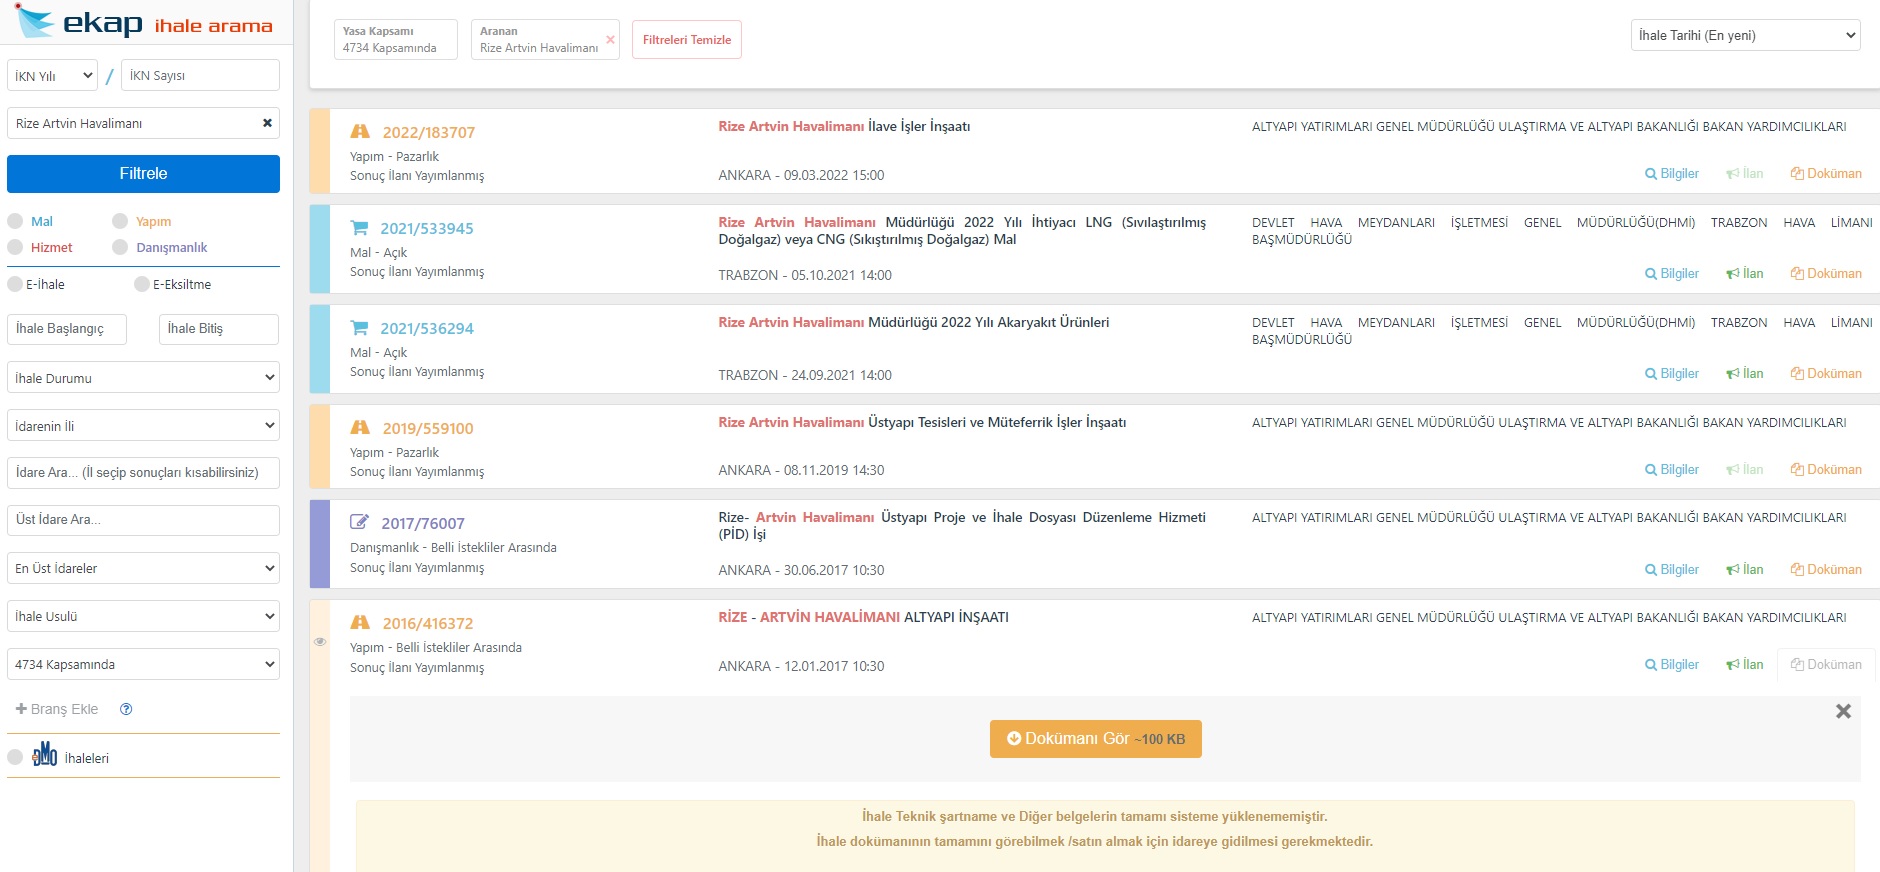Open the İhale Durumu dropdown
This screenshot has height=872, width=1880.
click(143, 377)
